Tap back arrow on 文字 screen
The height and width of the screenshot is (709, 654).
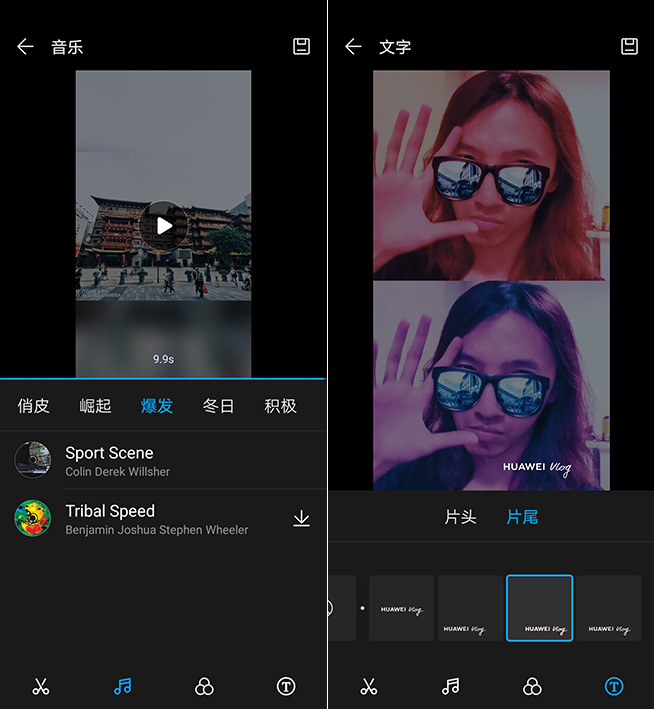point(353,47)
